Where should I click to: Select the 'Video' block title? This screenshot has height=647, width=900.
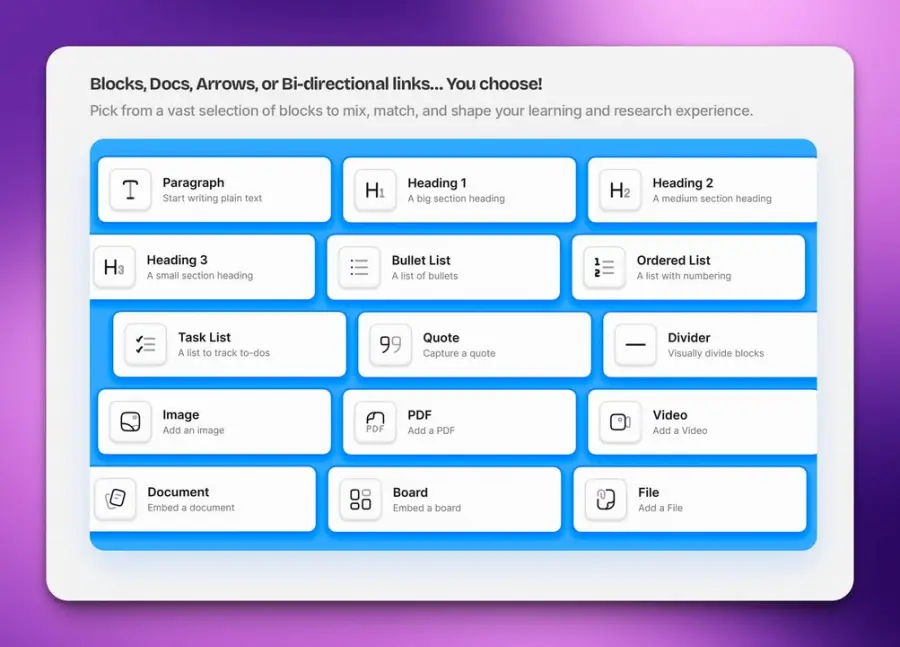pyautogui.click(x=670, y=415)
